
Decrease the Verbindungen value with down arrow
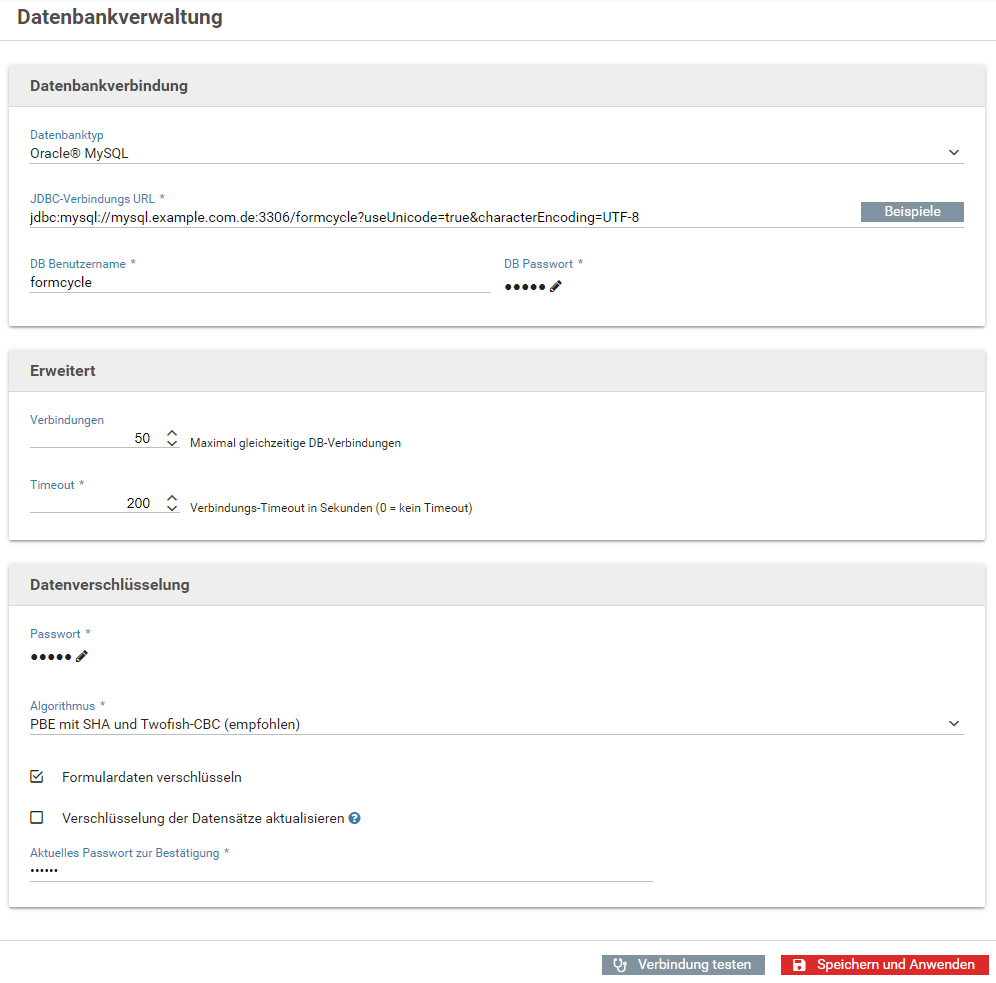coord(172,443)
